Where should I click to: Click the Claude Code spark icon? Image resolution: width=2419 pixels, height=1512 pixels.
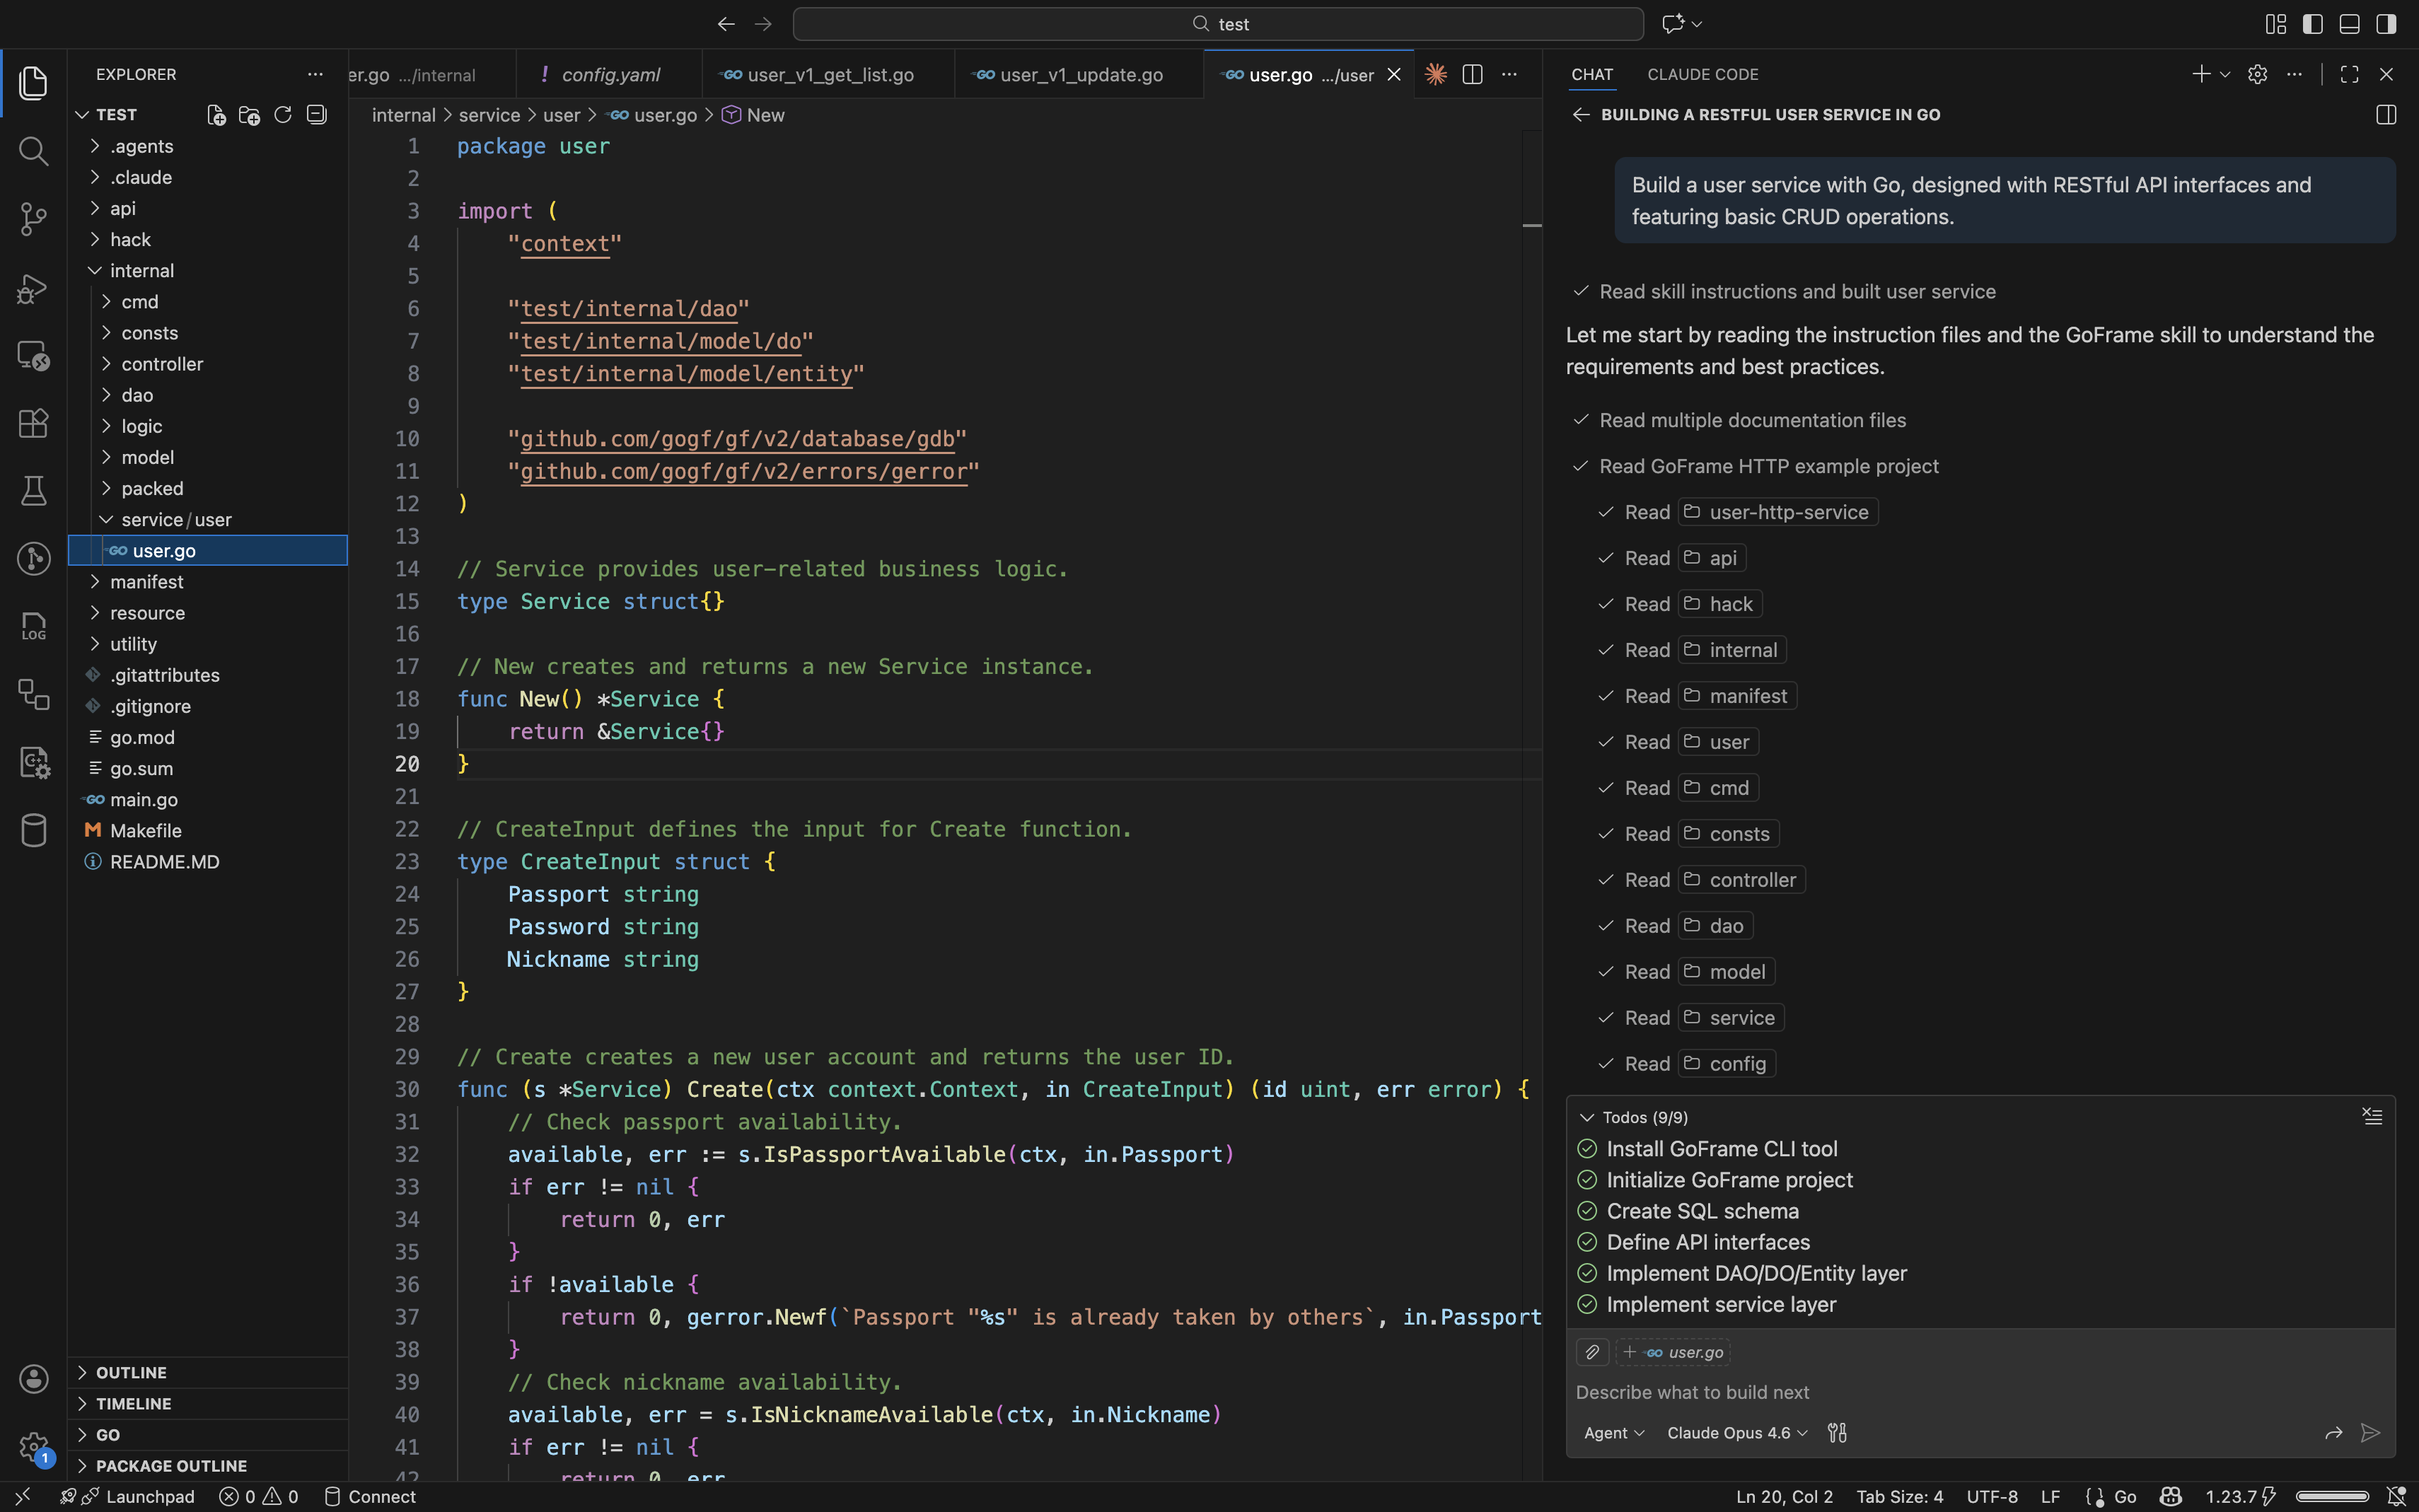(x=1436, y=74)
